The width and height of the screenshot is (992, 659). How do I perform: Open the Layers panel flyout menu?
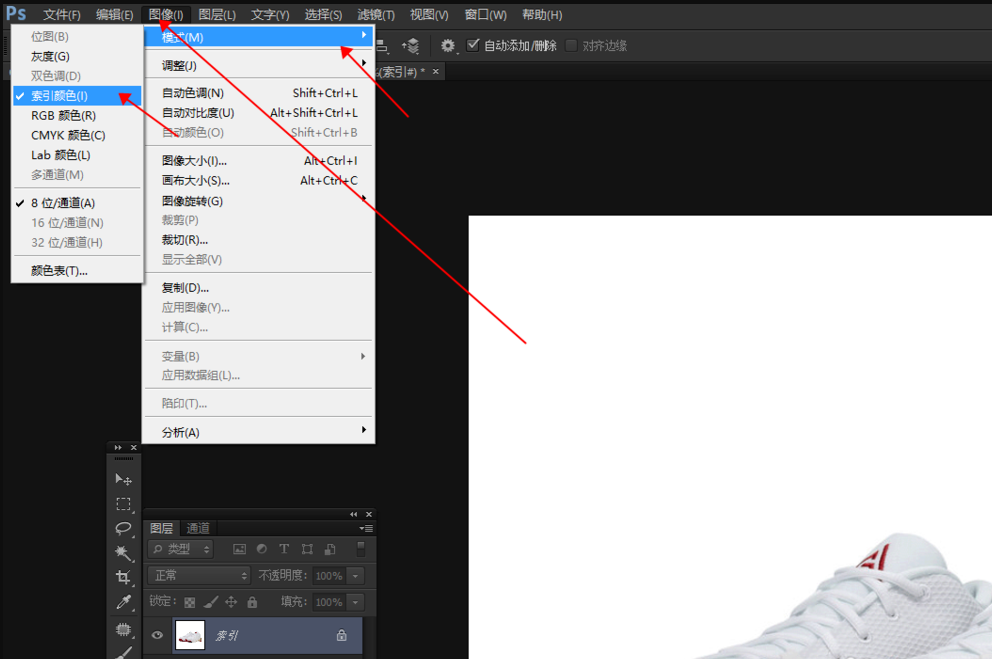tap(366, 528)
